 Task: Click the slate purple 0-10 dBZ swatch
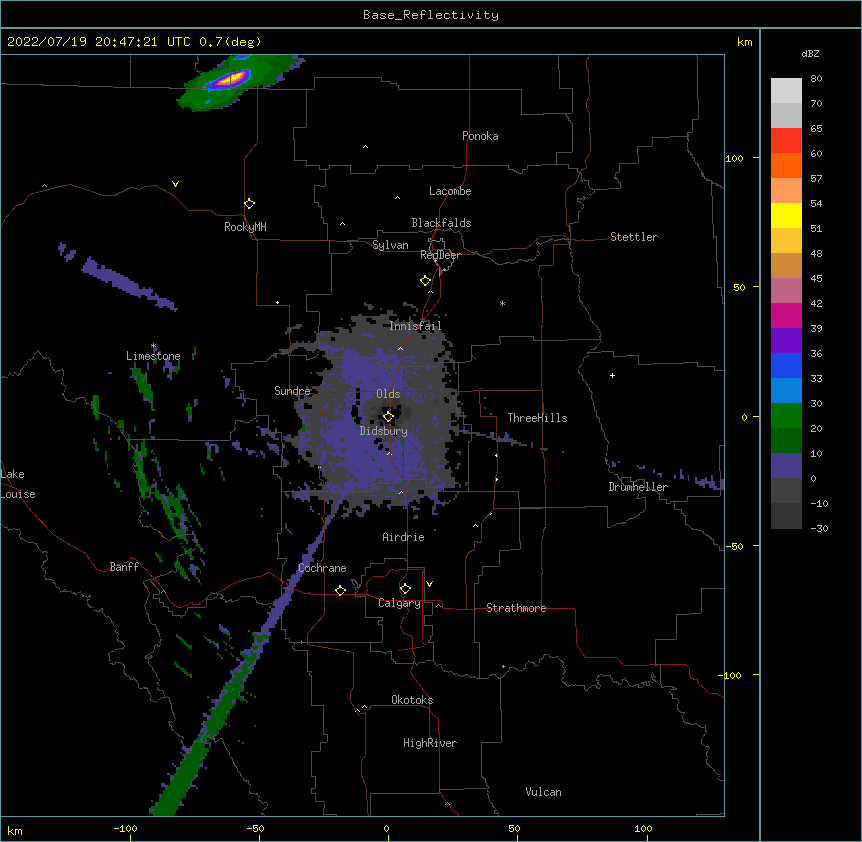click(x=786, y=466)
